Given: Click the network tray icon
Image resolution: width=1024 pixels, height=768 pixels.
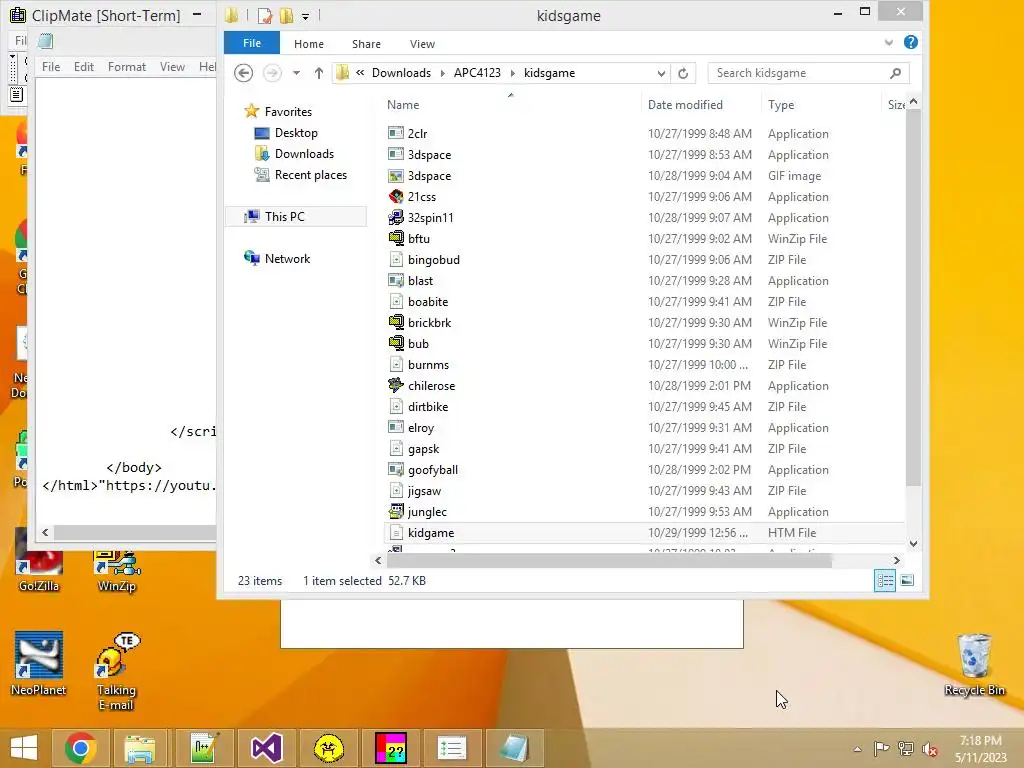Looking at the screenshot, I should tap(905, 748).
